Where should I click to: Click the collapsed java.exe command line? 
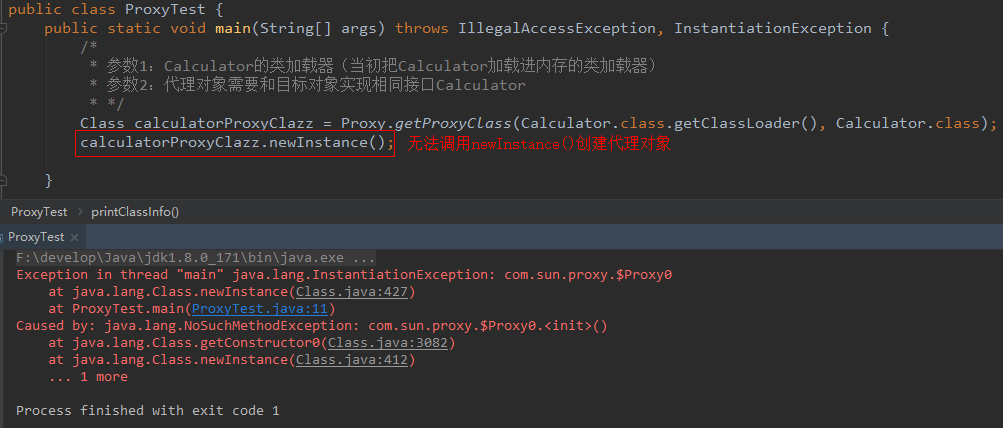point(196,258)
